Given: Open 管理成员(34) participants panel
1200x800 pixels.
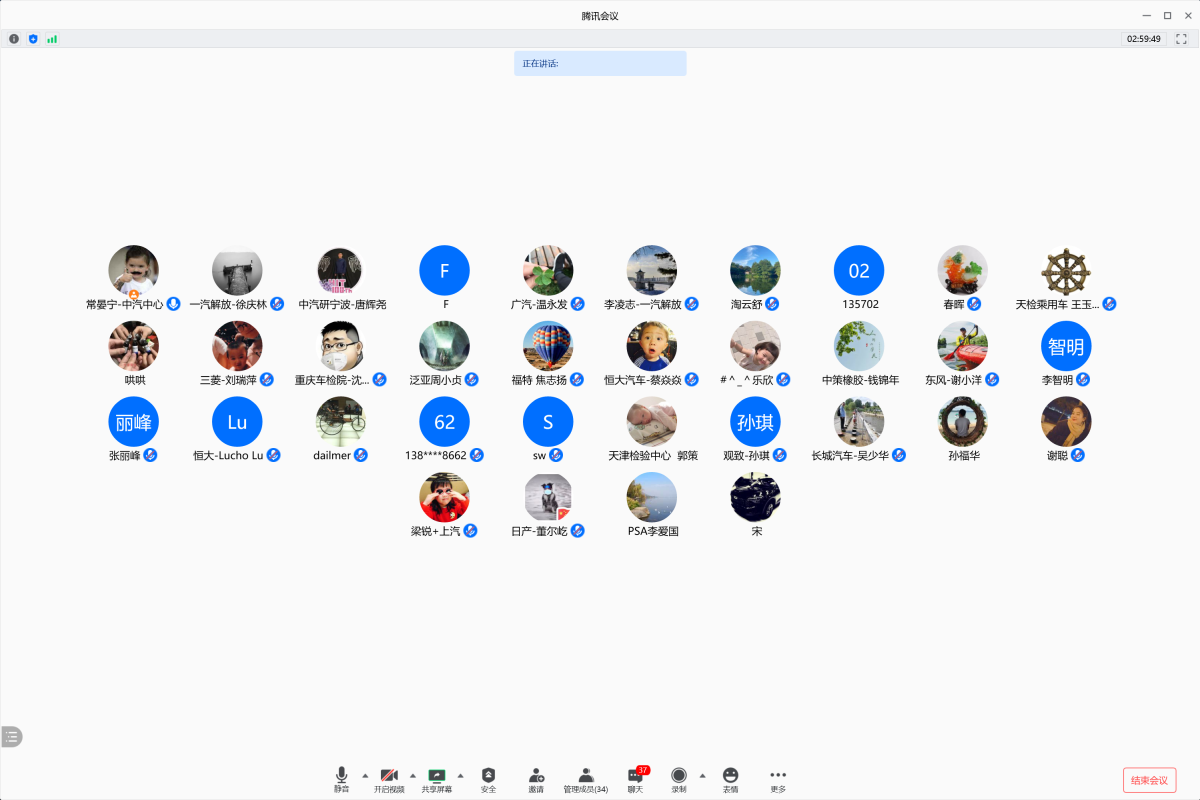Looking at the screenshot, I should pos(586,779).
